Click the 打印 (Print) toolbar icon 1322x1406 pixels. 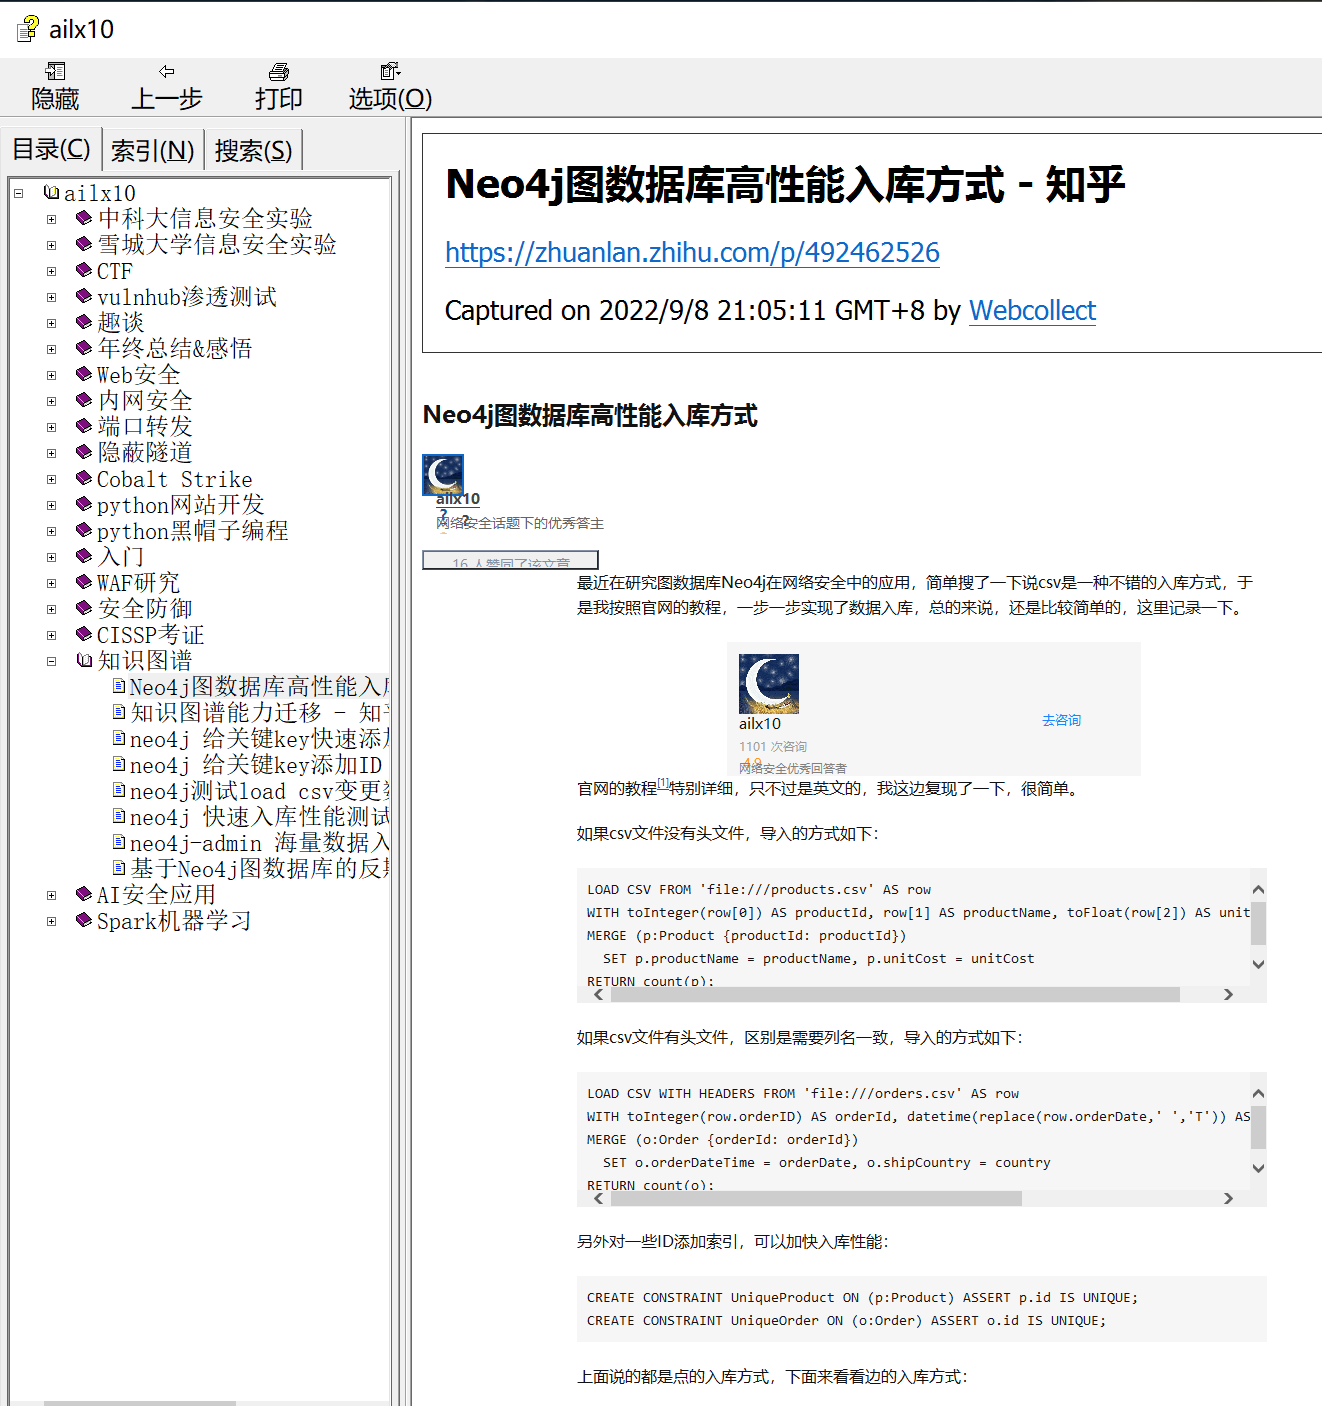coord(279,71)
